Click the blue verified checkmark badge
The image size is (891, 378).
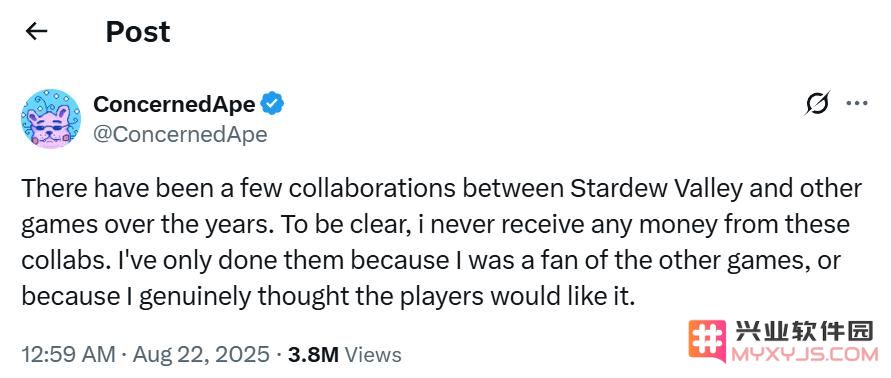pyautogui.click(x=272, y=104)
